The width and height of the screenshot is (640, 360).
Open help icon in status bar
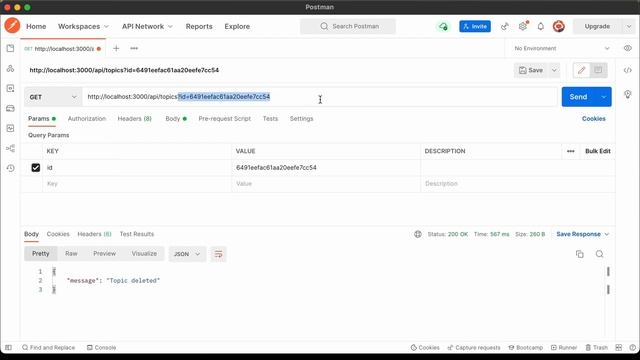pos(632,348)
